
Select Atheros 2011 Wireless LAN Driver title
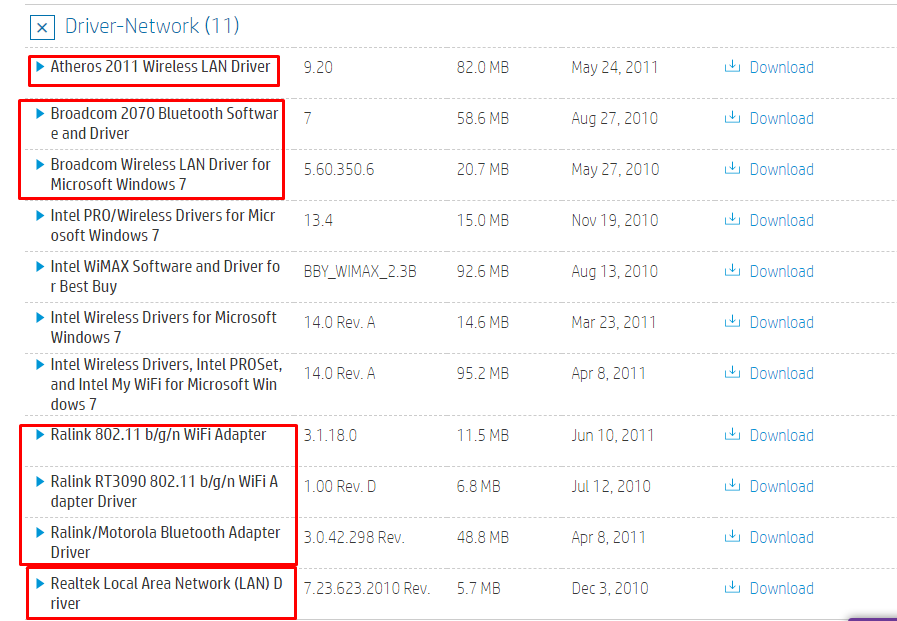(160, 66)
